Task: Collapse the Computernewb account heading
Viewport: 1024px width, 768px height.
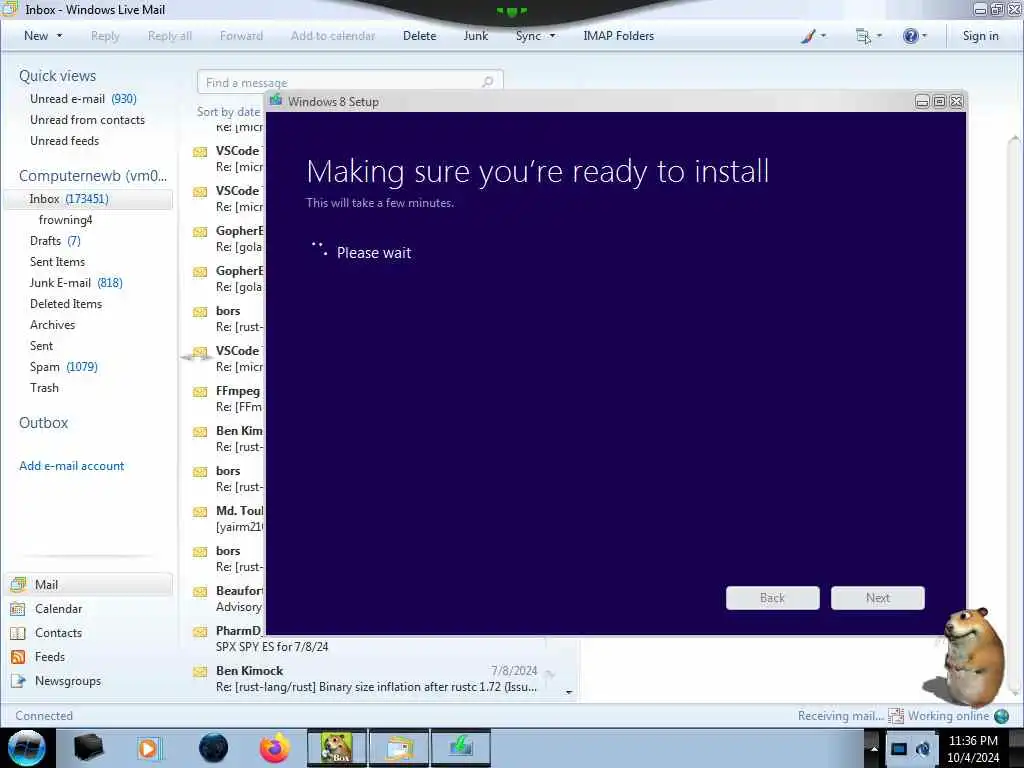Action: (x=93, y=176)
